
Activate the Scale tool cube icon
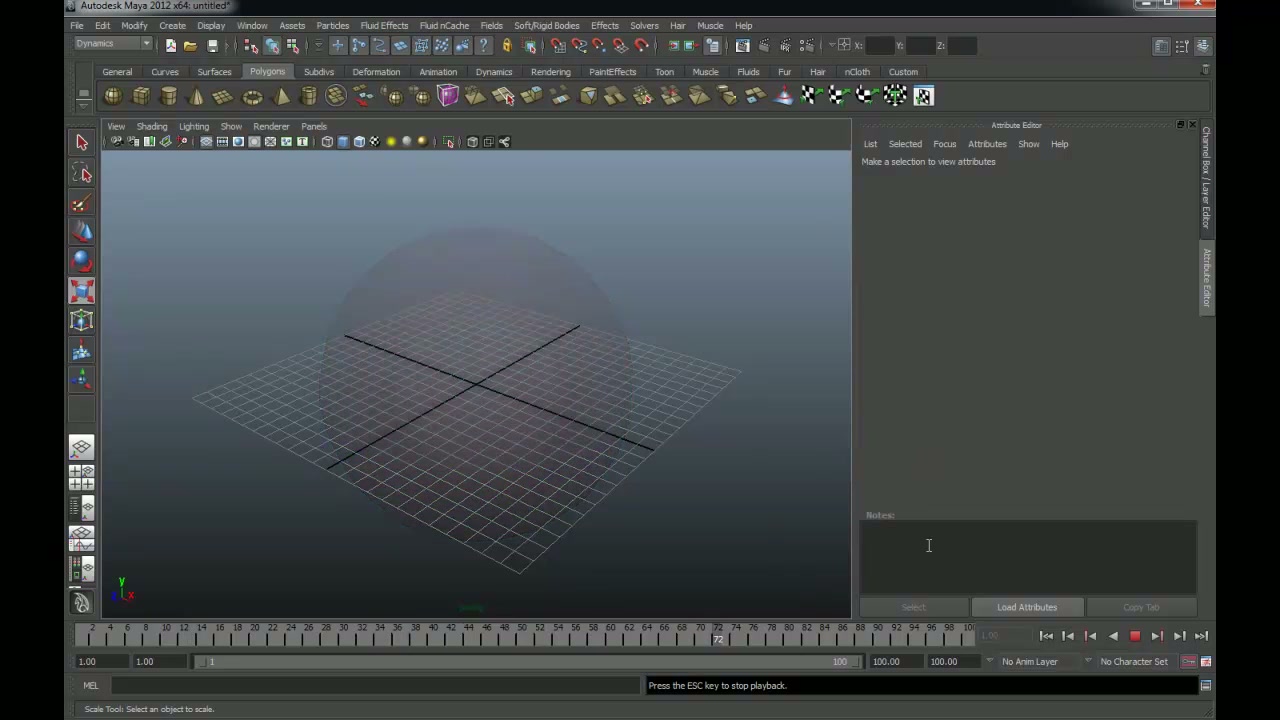coord(82,291)
